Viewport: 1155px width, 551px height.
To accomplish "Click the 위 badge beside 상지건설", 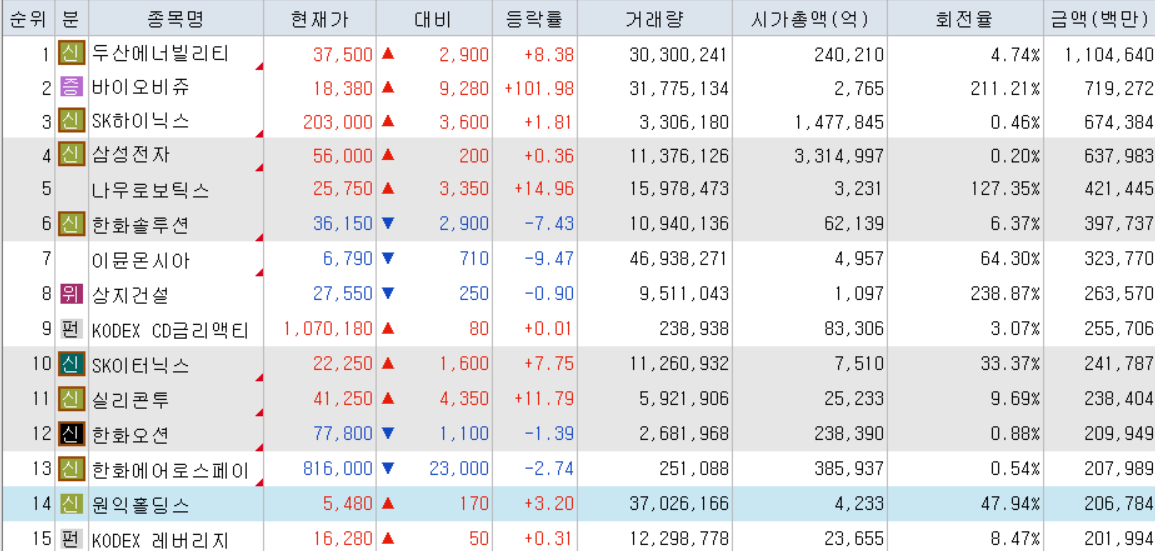I will tap(71, 294).
